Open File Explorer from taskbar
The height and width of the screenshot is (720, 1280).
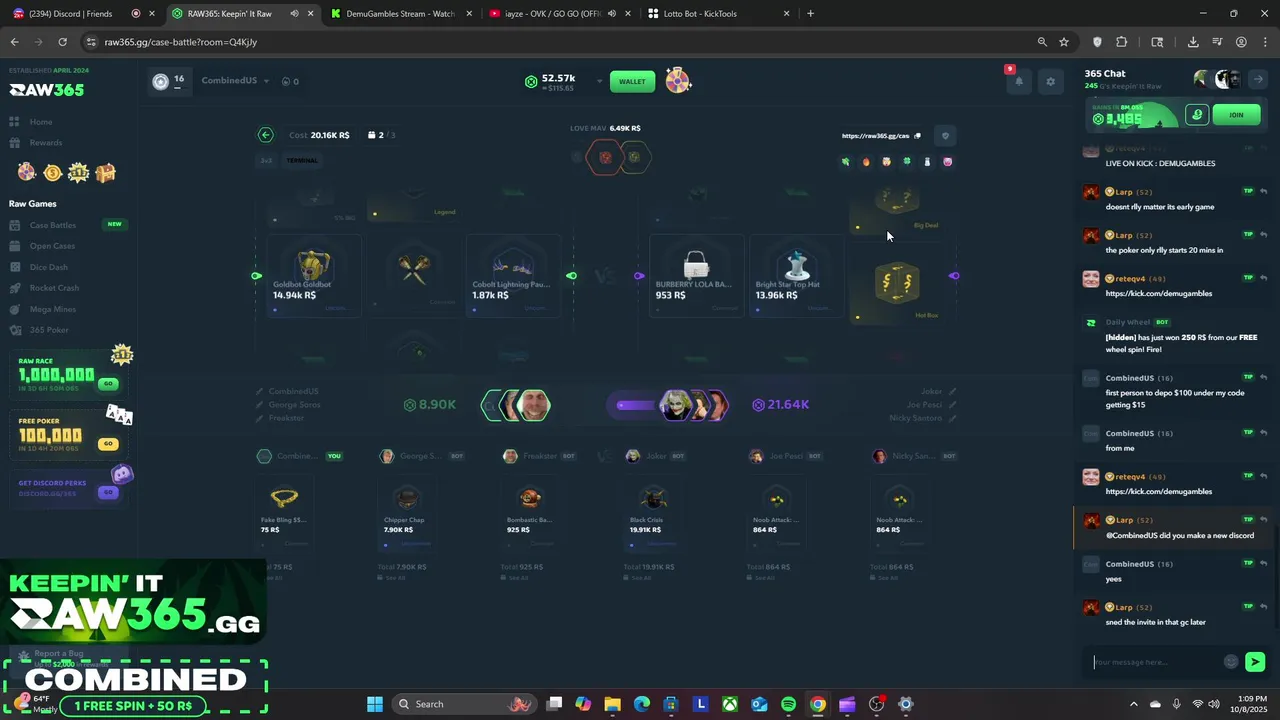[612, 704]
